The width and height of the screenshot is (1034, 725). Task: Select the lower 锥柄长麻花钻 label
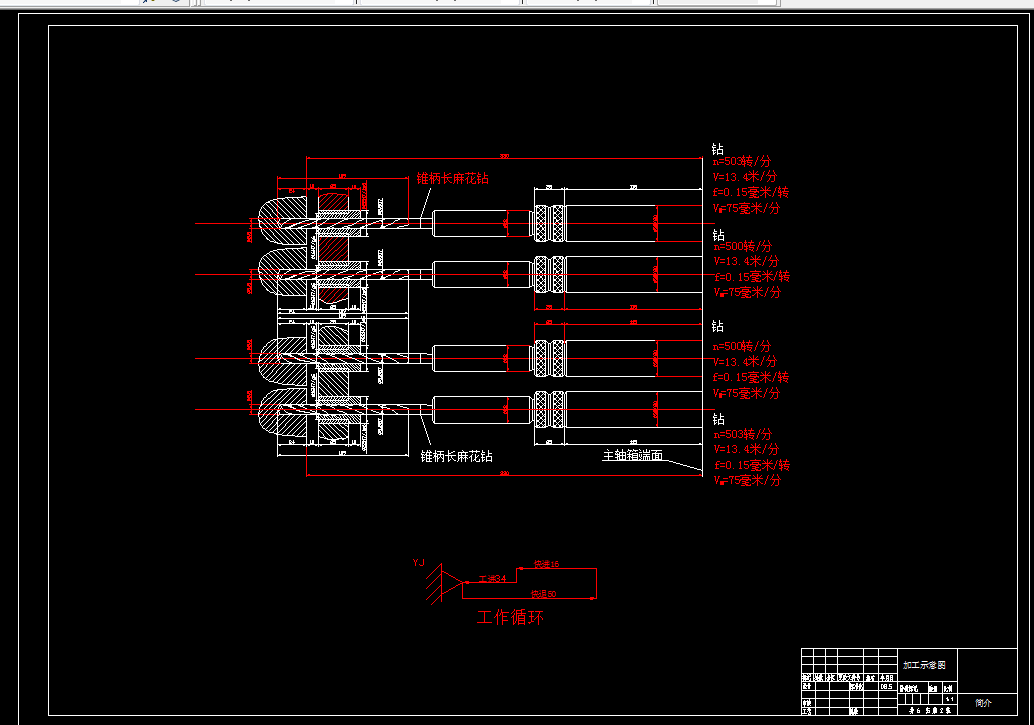click(x=456, y=456)
